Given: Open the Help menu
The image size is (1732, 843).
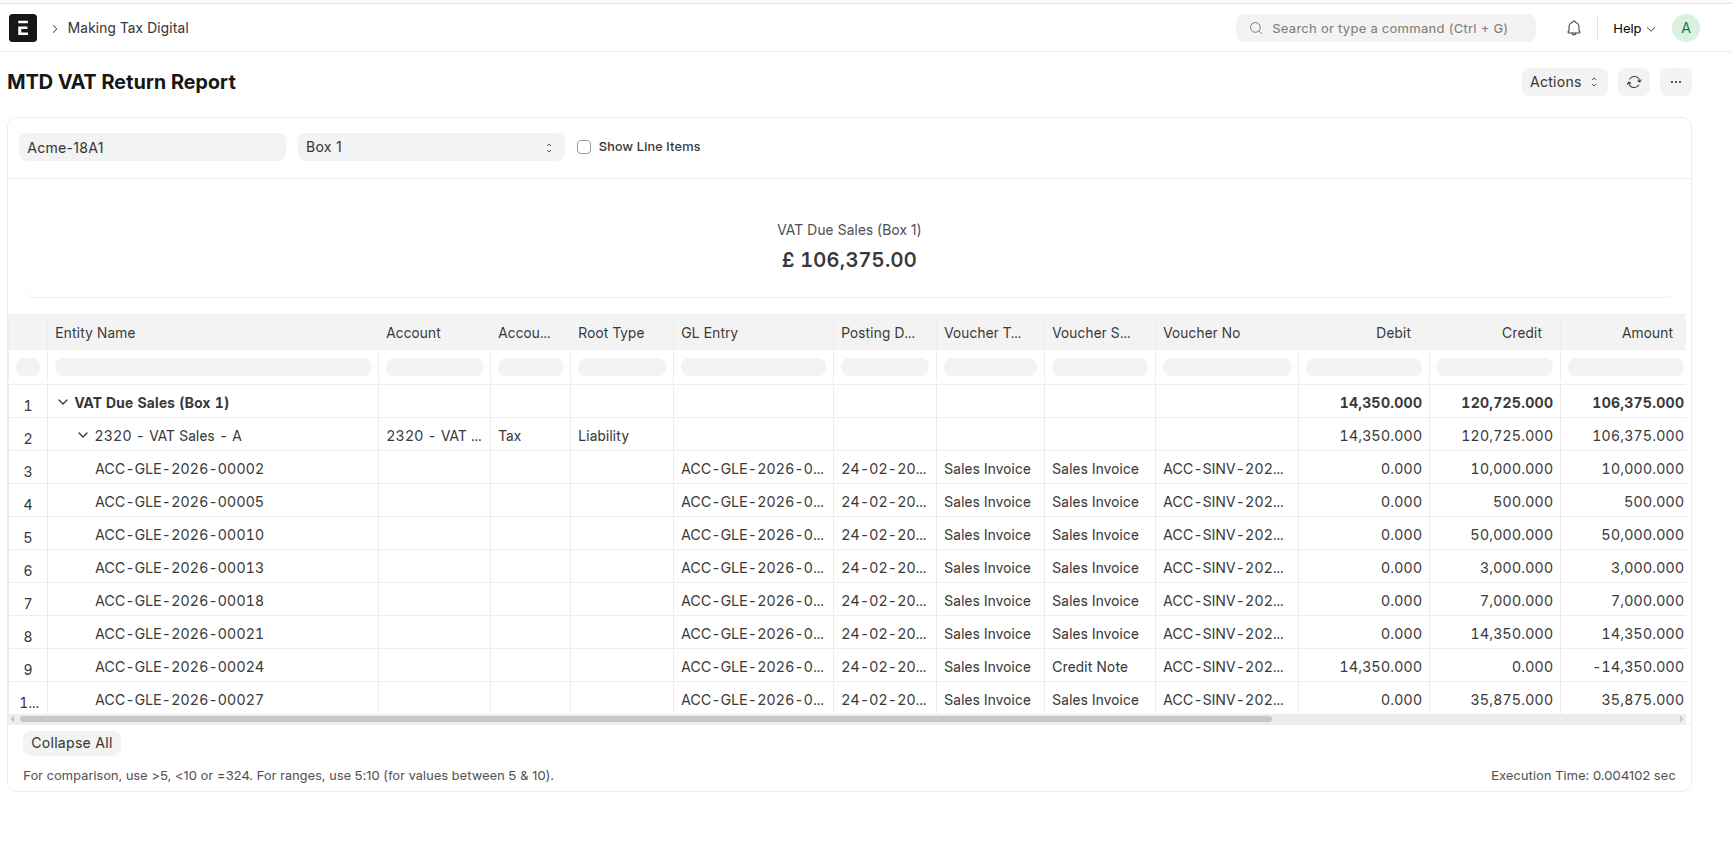Looking at the screenshot, I should (x=1634, y=28).
